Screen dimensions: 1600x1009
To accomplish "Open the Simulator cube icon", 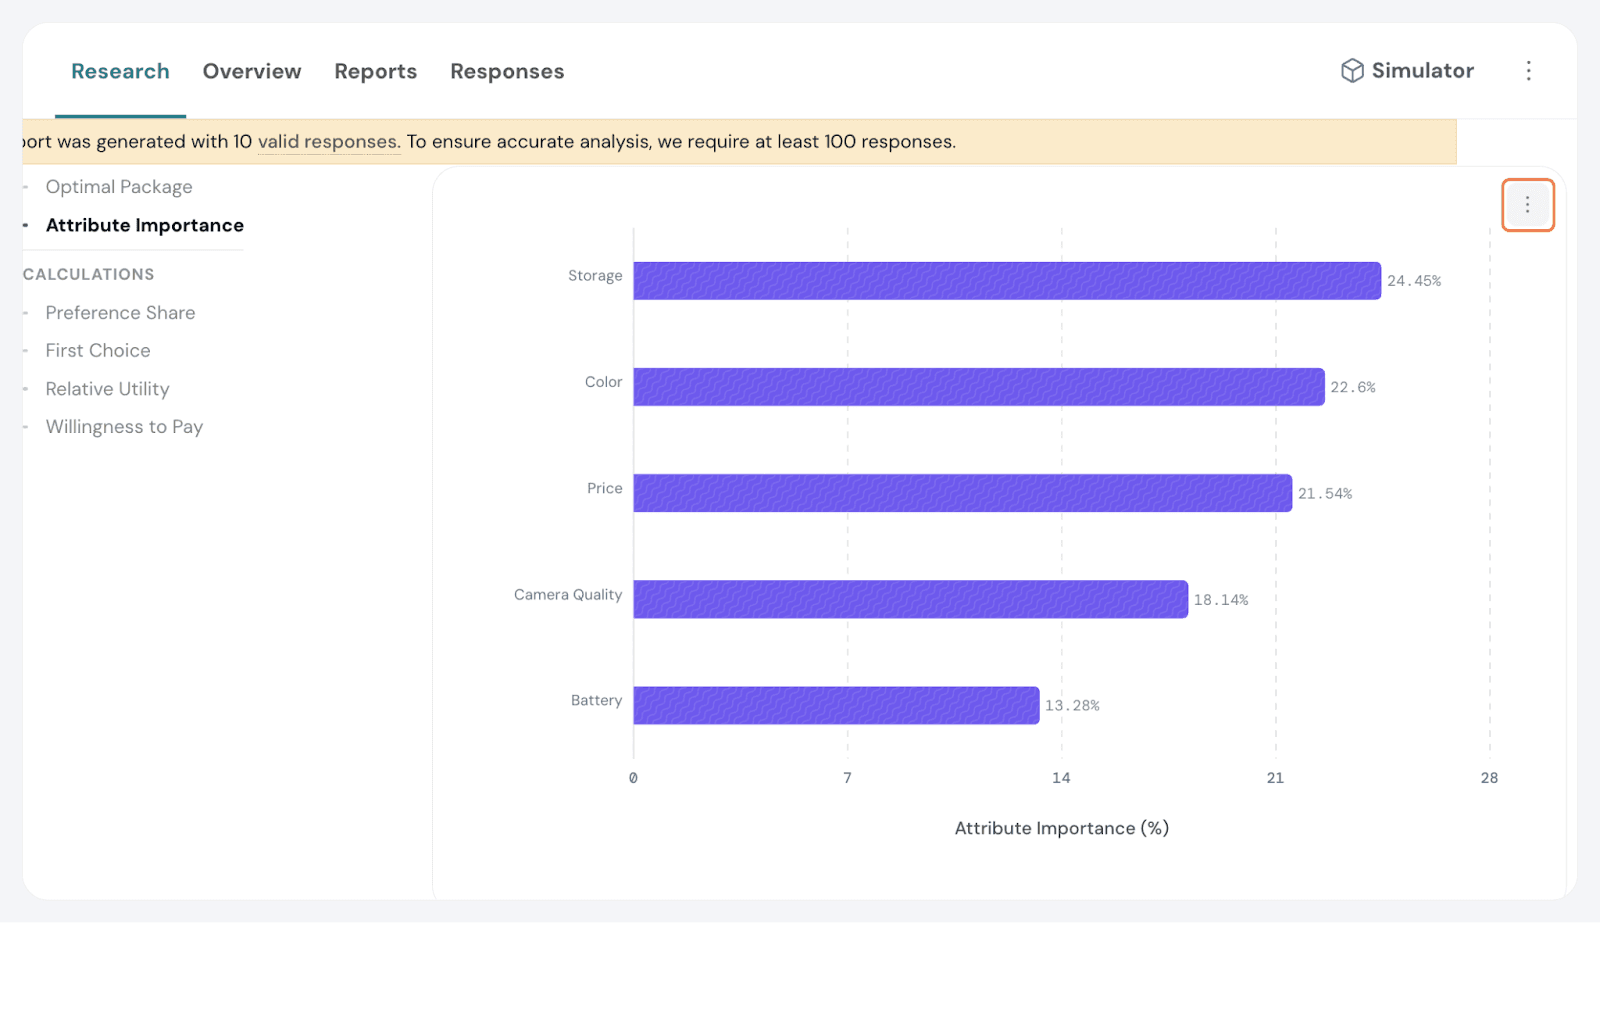I will [x=1352, y=71].
